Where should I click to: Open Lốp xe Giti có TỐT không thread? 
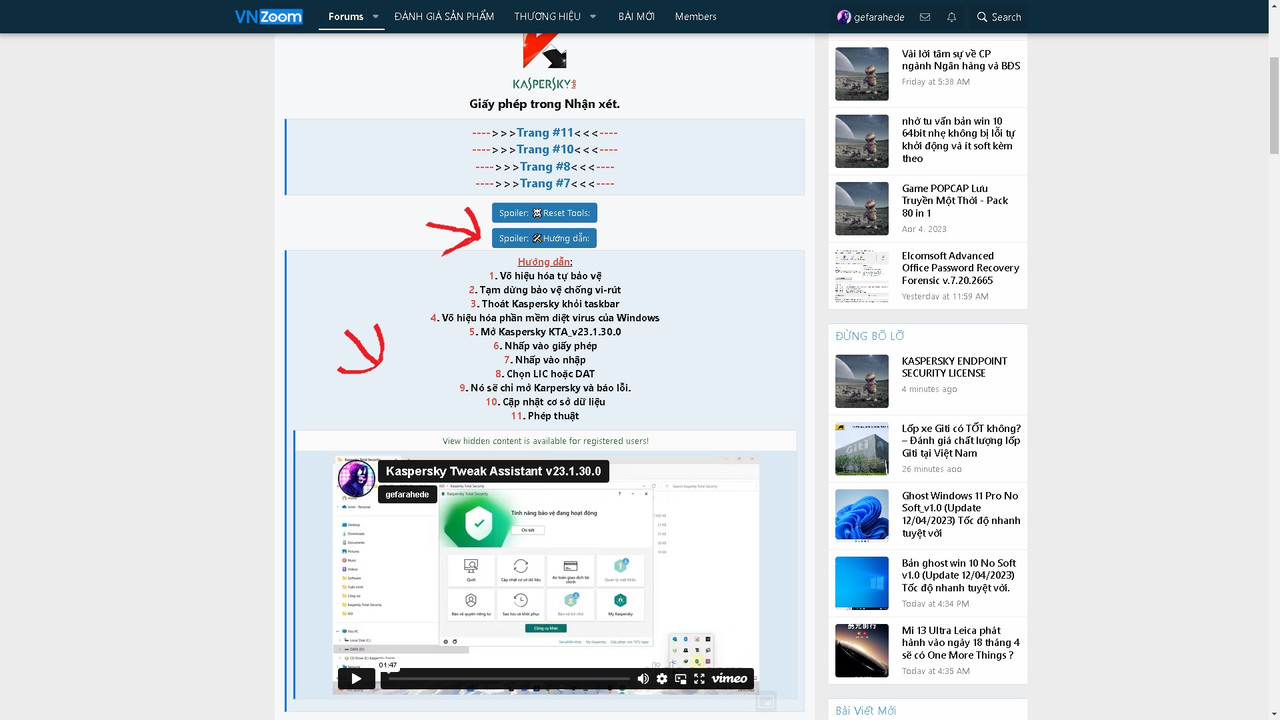point(961,441)
